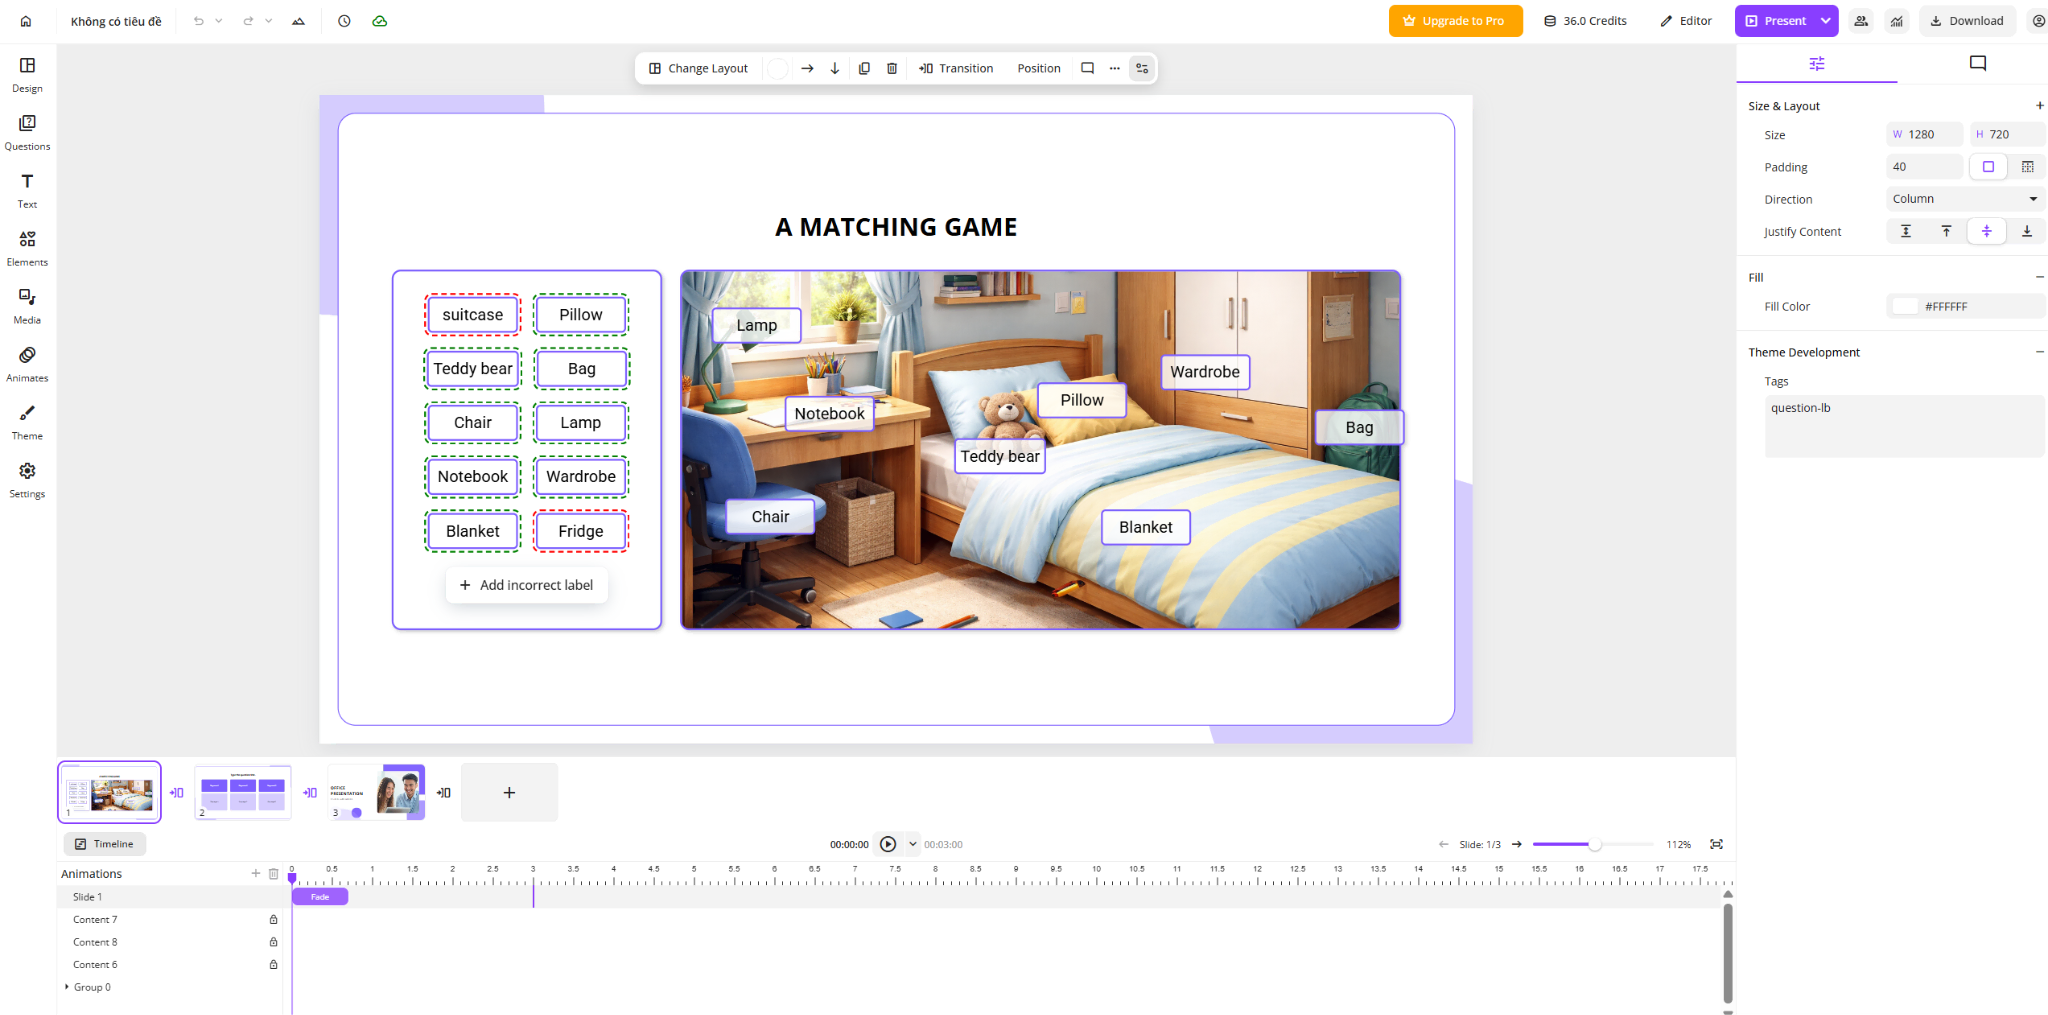Click the Timeline tab button
The image size is (2048, 1015).
pyautogui.click(x=105, y=844)
